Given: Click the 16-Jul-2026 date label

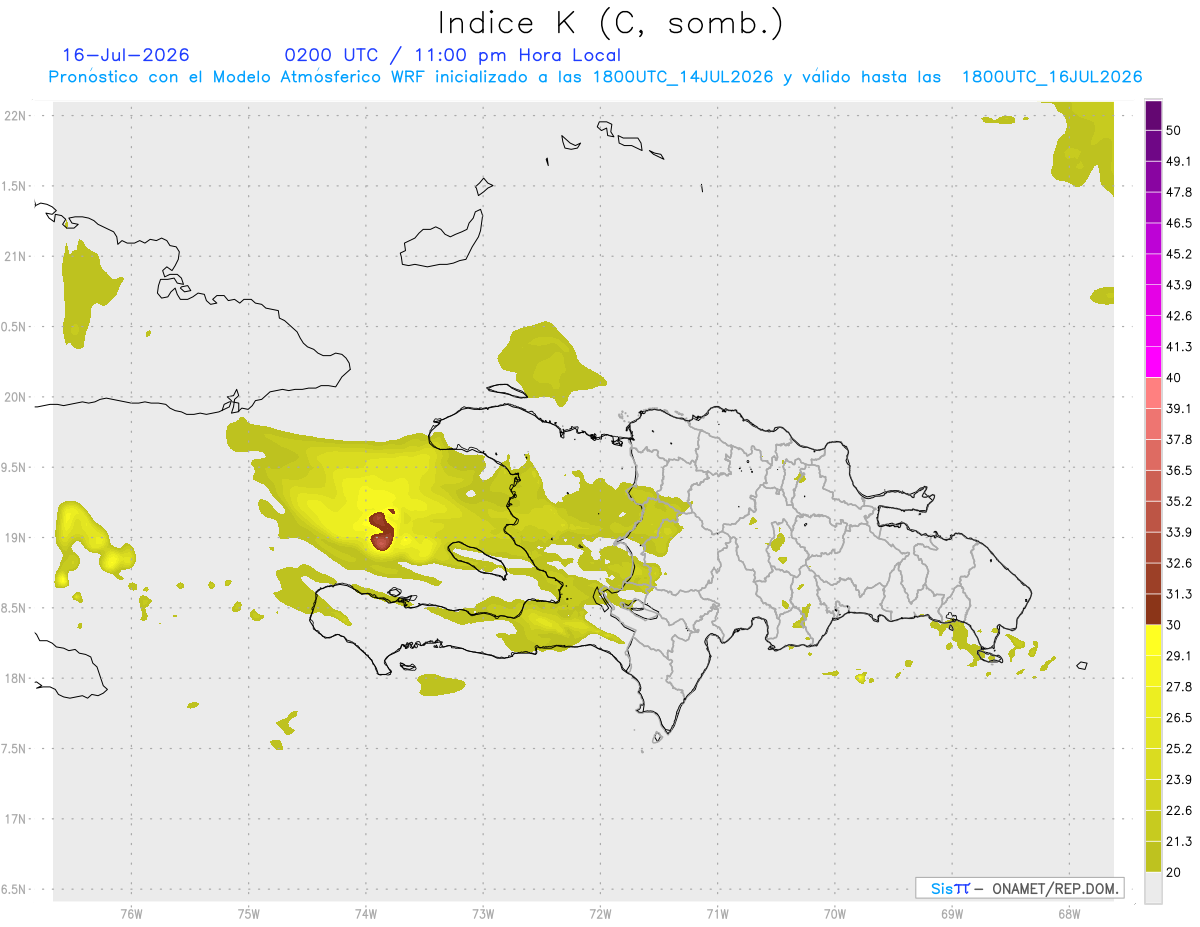Looking at the screenshot, I should (126, 55).
